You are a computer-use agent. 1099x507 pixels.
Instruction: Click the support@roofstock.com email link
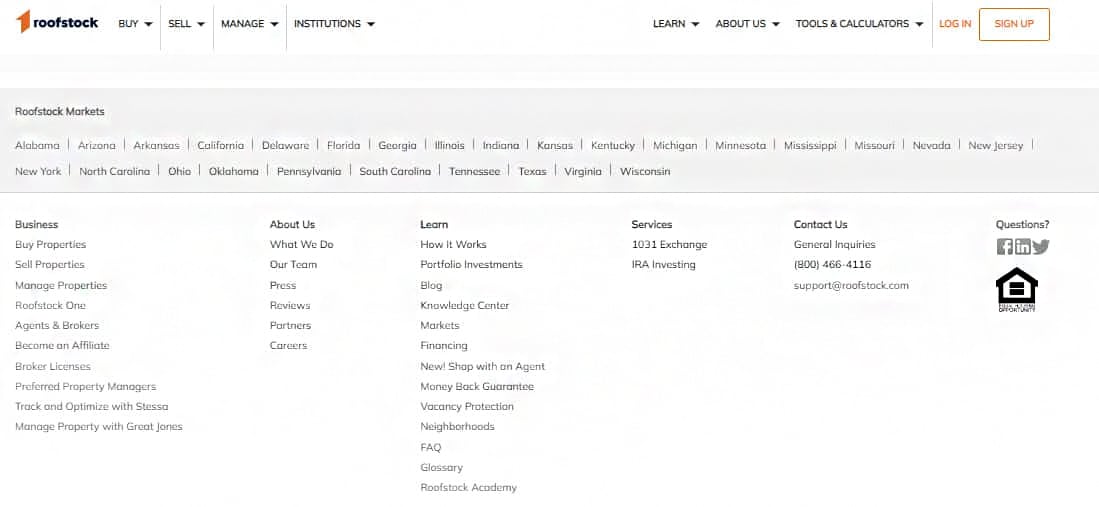click(851, 285)
